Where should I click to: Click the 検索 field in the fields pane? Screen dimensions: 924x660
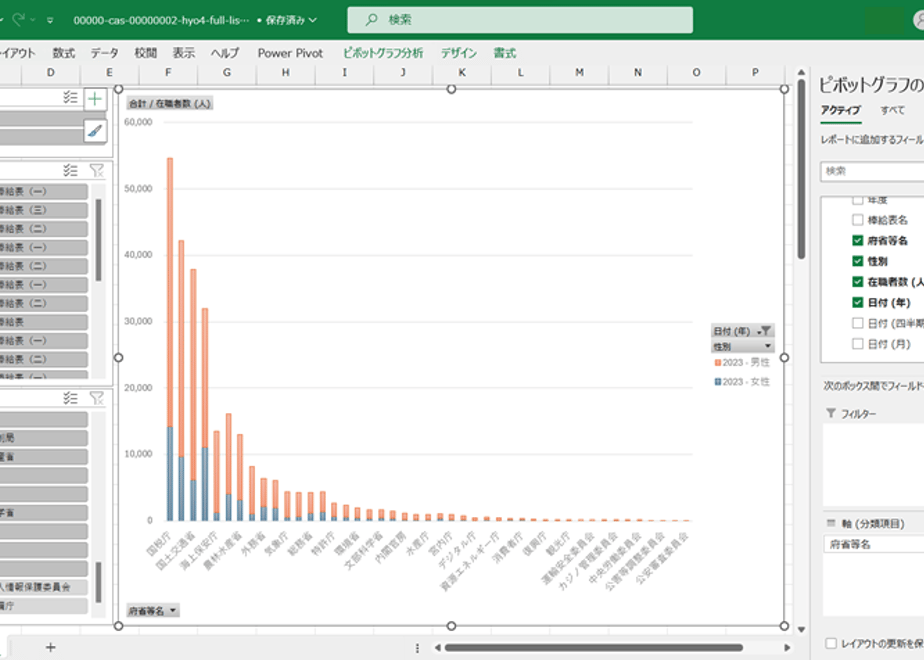(872, 171)
